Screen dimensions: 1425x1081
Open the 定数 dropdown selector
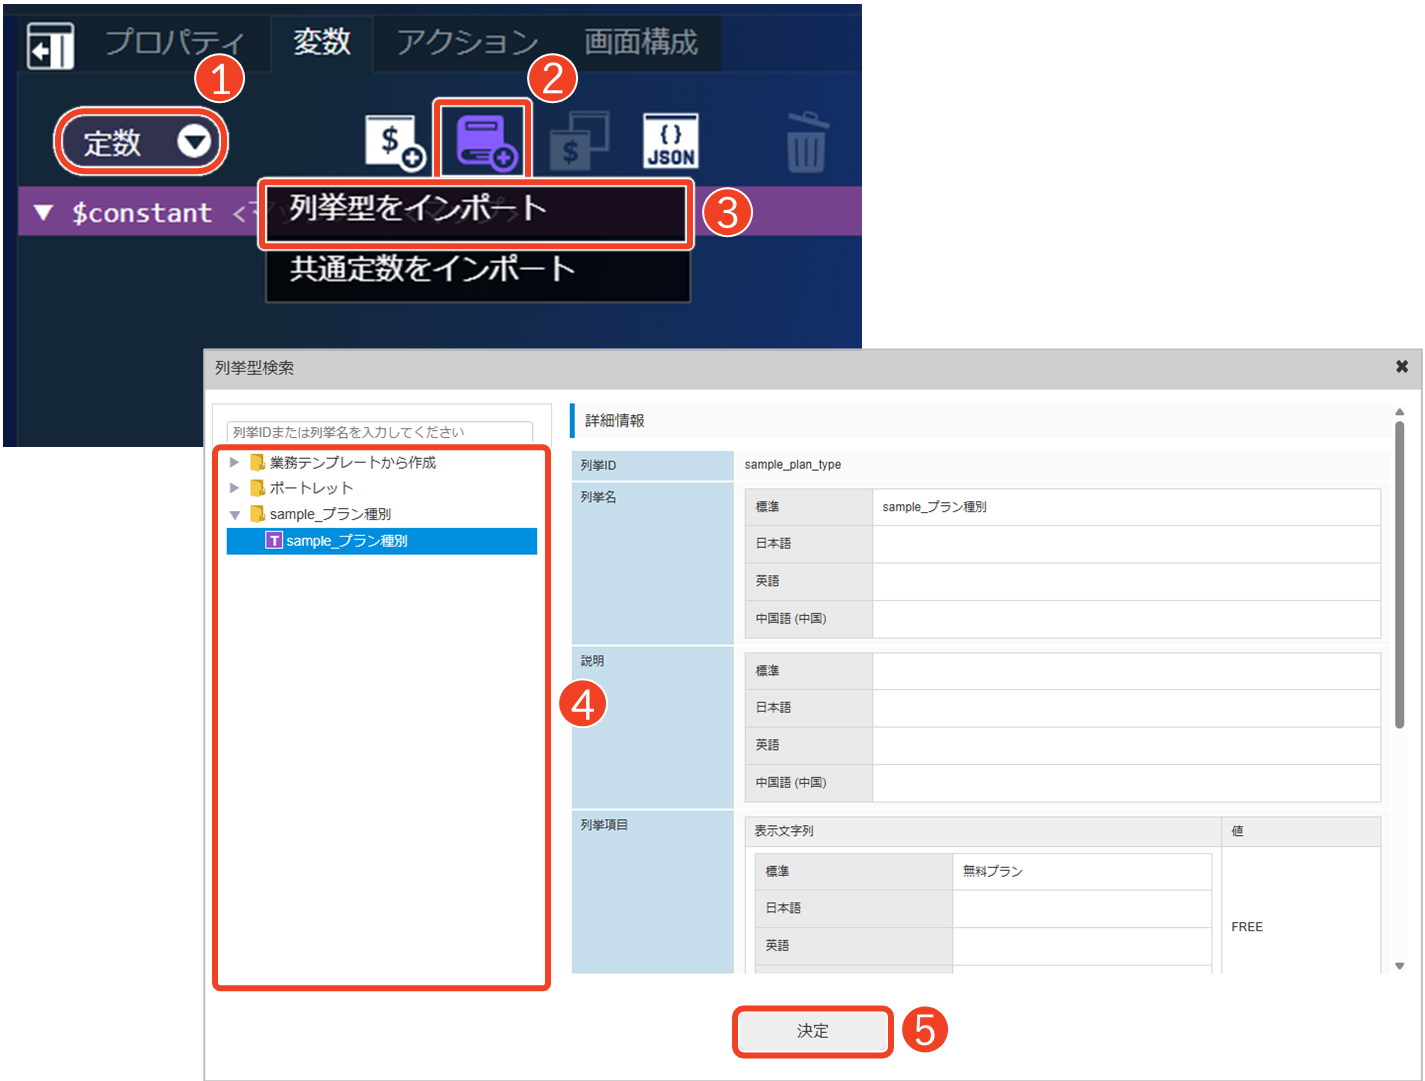click(x=140, y=142)
